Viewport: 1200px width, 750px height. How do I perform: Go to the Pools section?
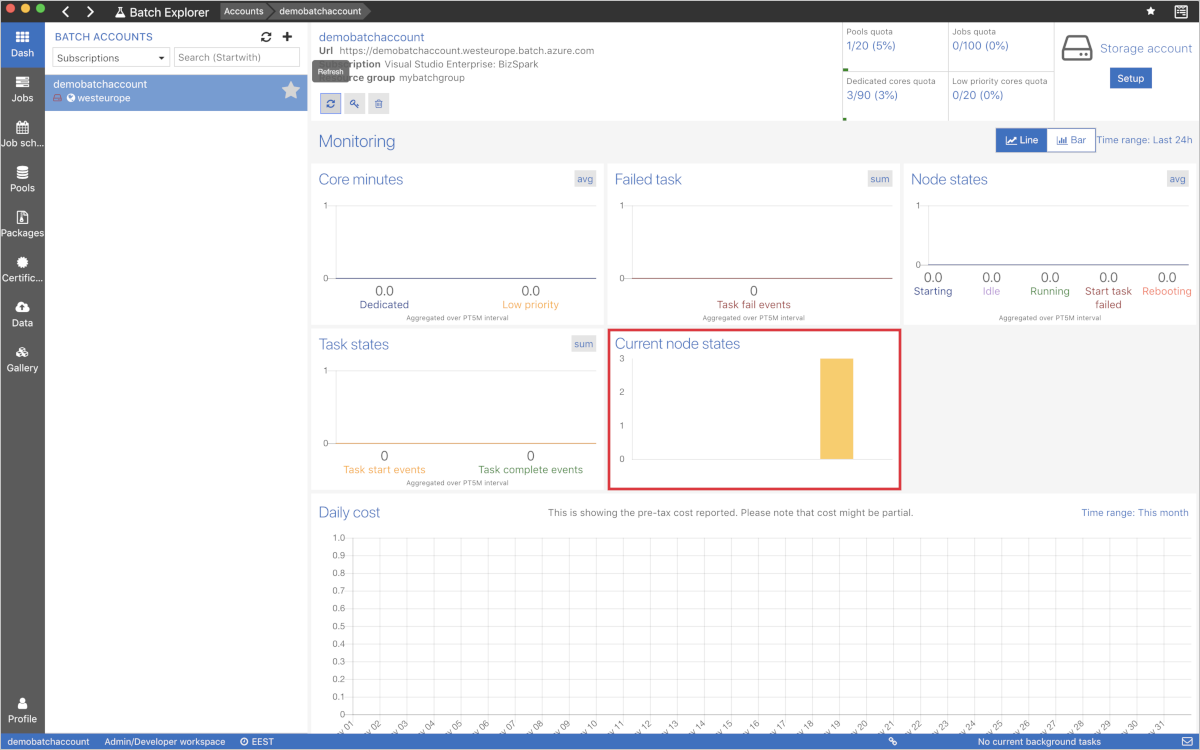22,179
